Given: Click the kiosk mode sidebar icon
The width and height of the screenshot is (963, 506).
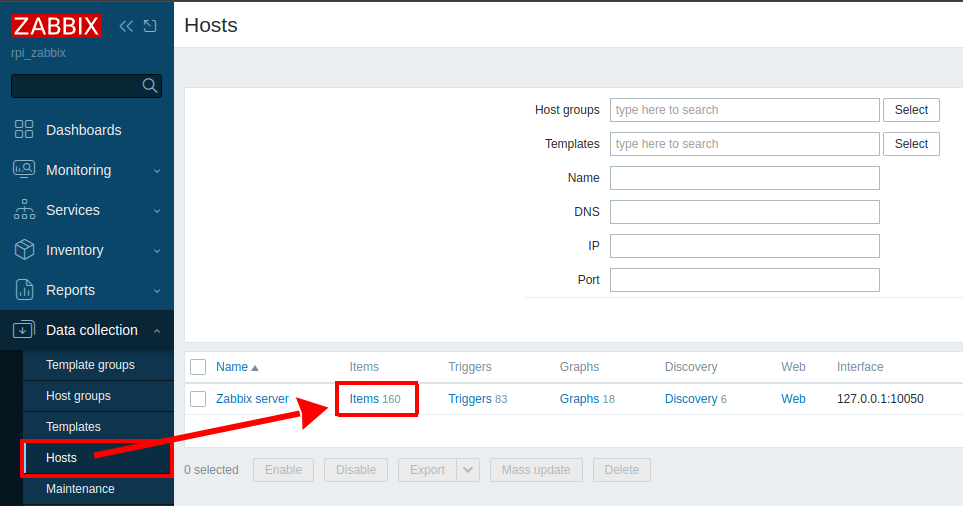Looking at the screenshot, I should point(150,26).
